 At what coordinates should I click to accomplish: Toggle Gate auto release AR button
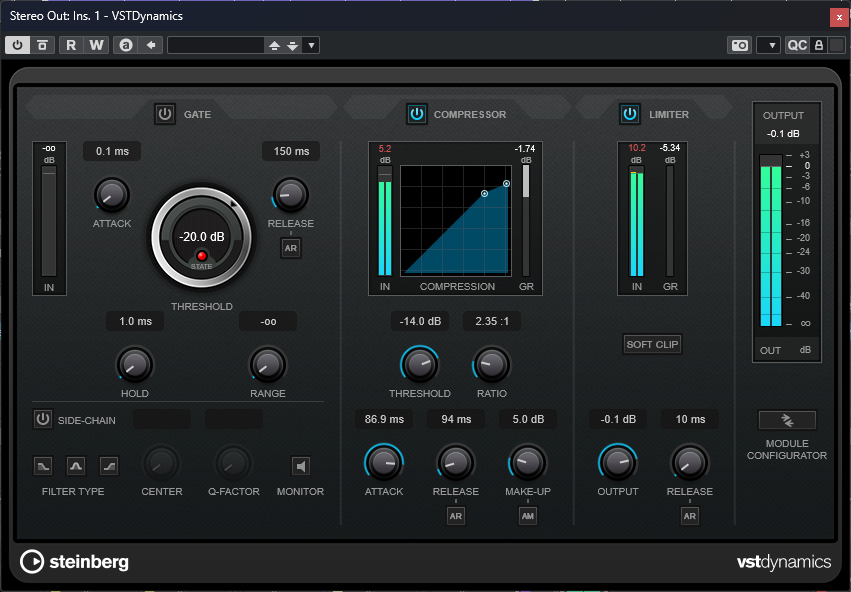291,248
